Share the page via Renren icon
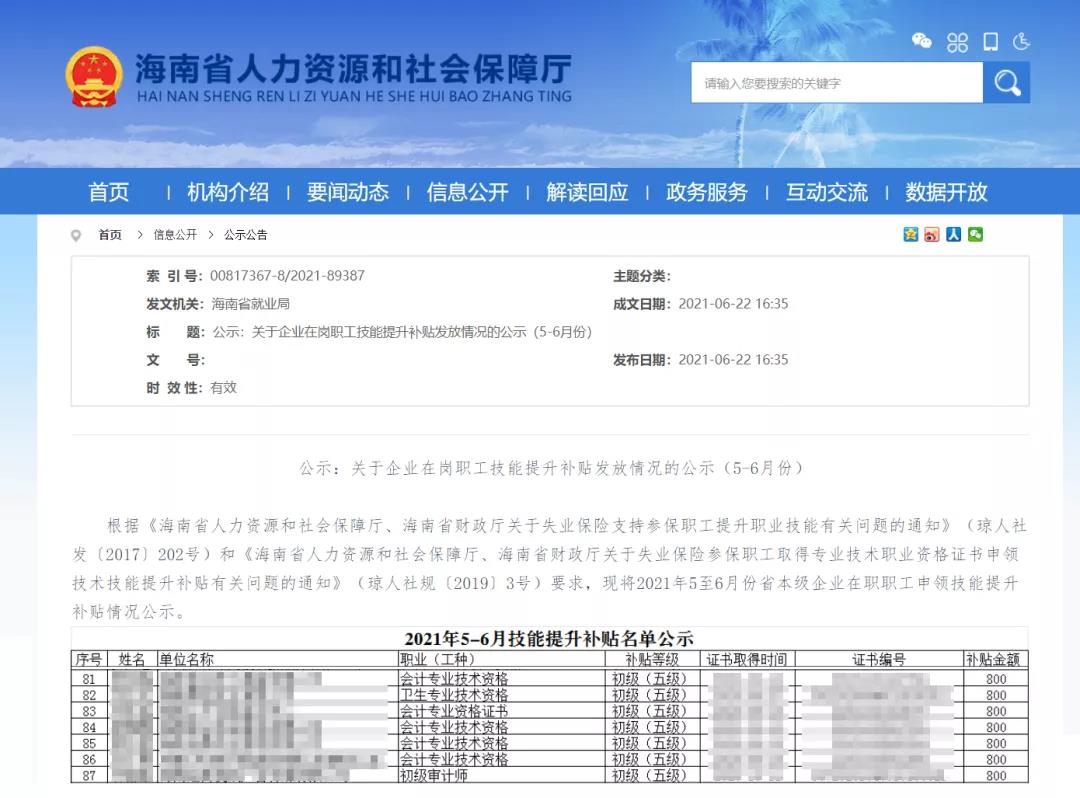Image resolution: width=1080 pixels, height=798 pixels. pos(953,235)
